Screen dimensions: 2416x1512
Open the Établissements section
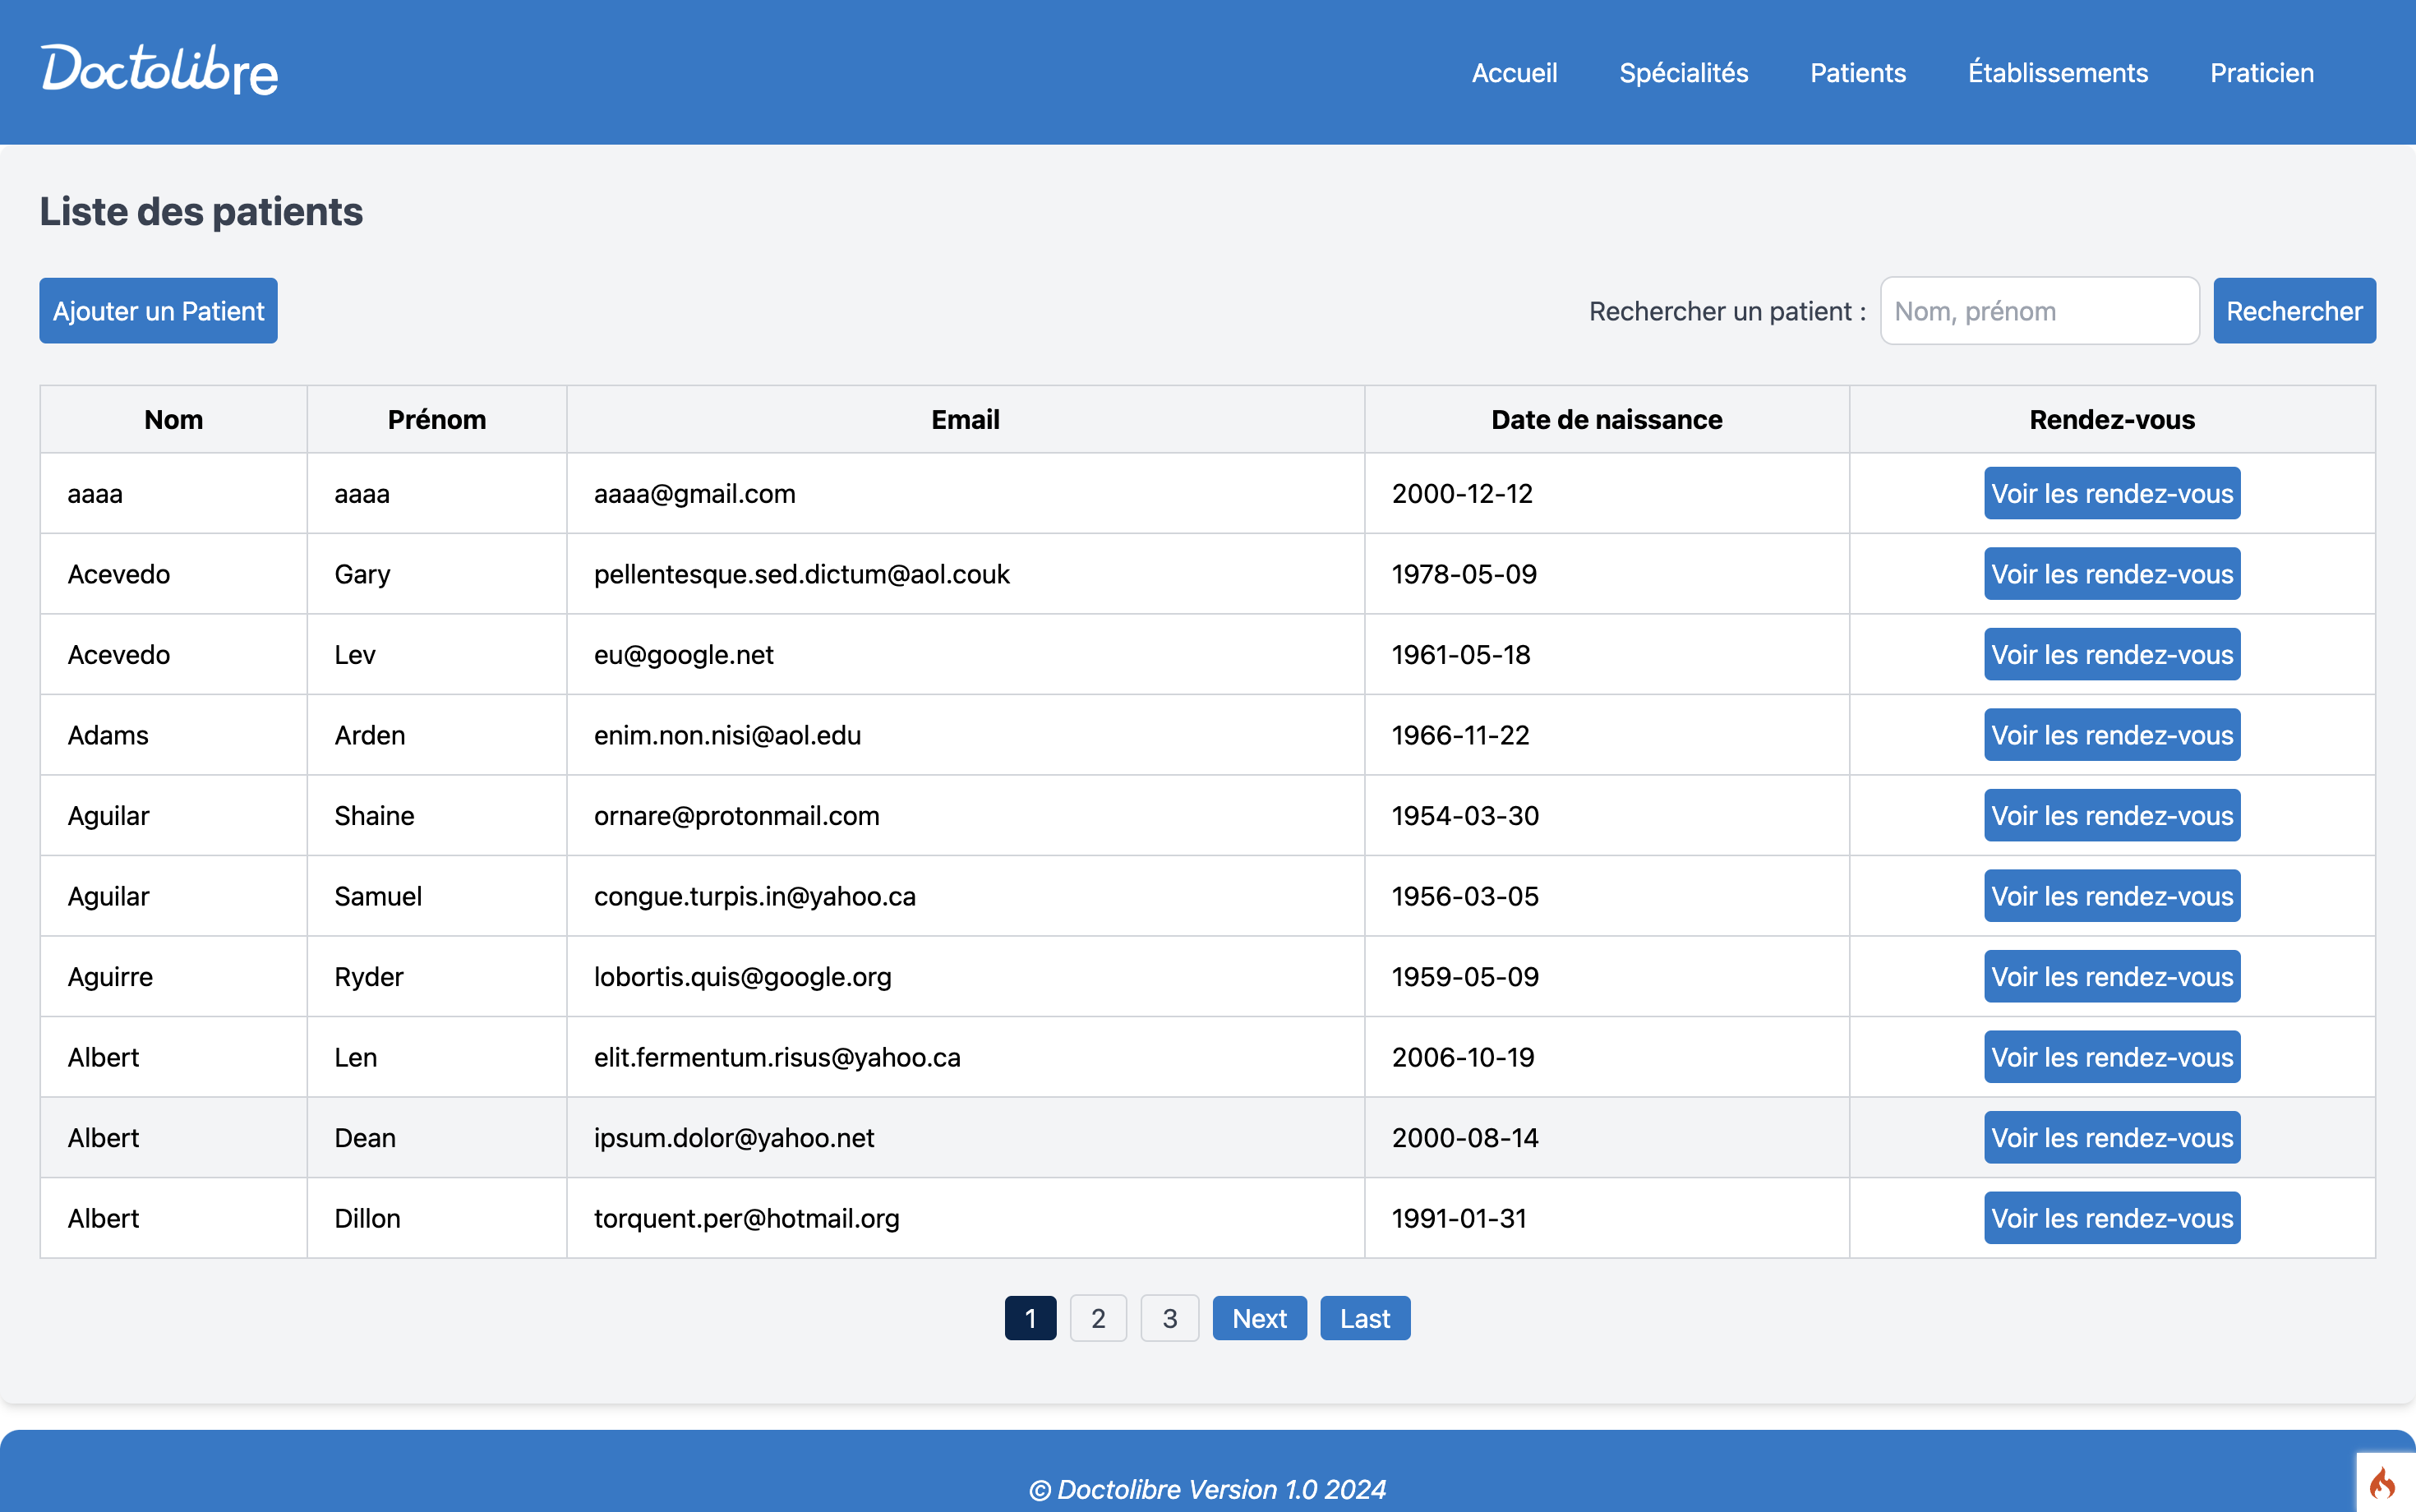tap(2058, 73)
